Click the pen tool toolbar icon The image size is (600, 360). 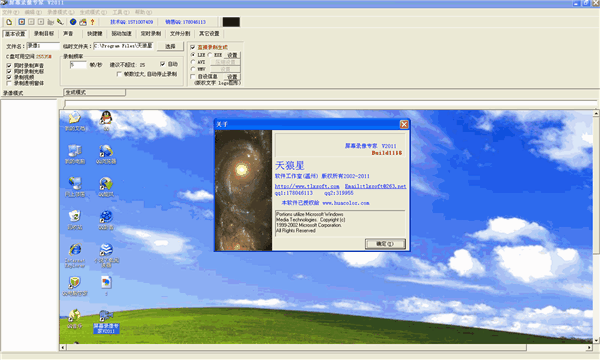(x=60, y=22)
